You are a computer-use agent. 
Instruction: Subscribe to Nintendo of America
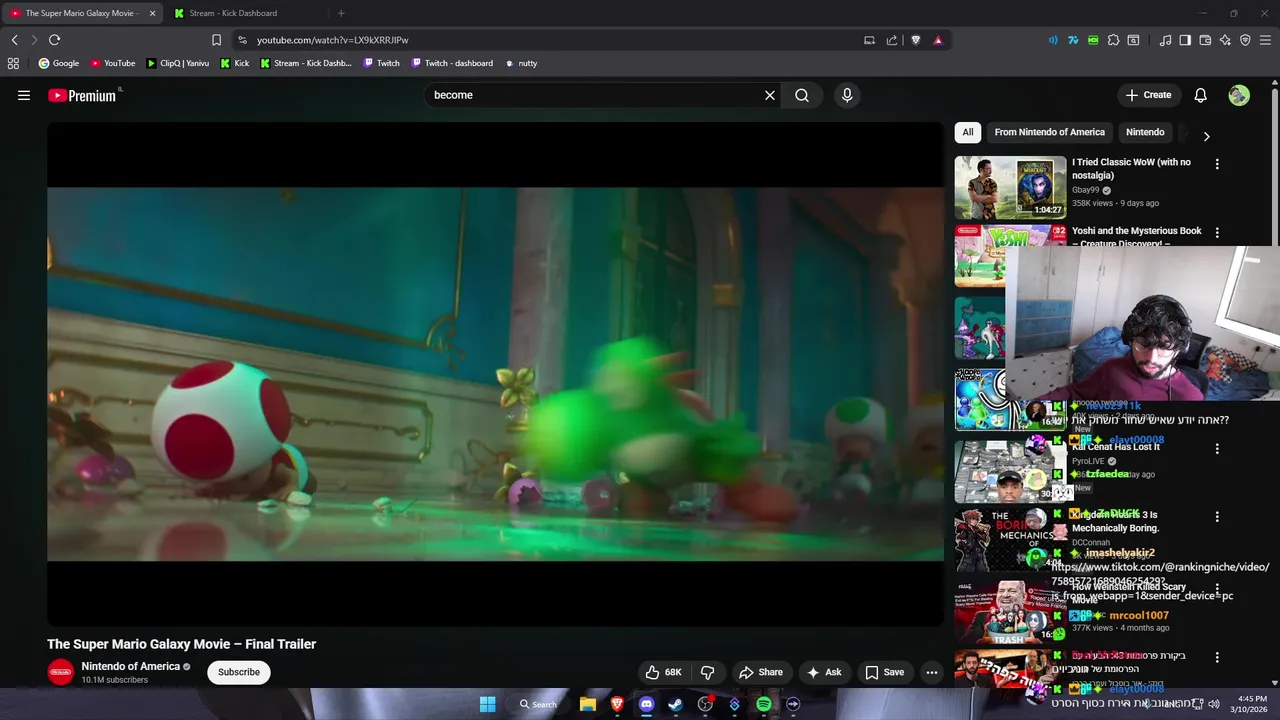pyautogui.click(x=239, y=672)
